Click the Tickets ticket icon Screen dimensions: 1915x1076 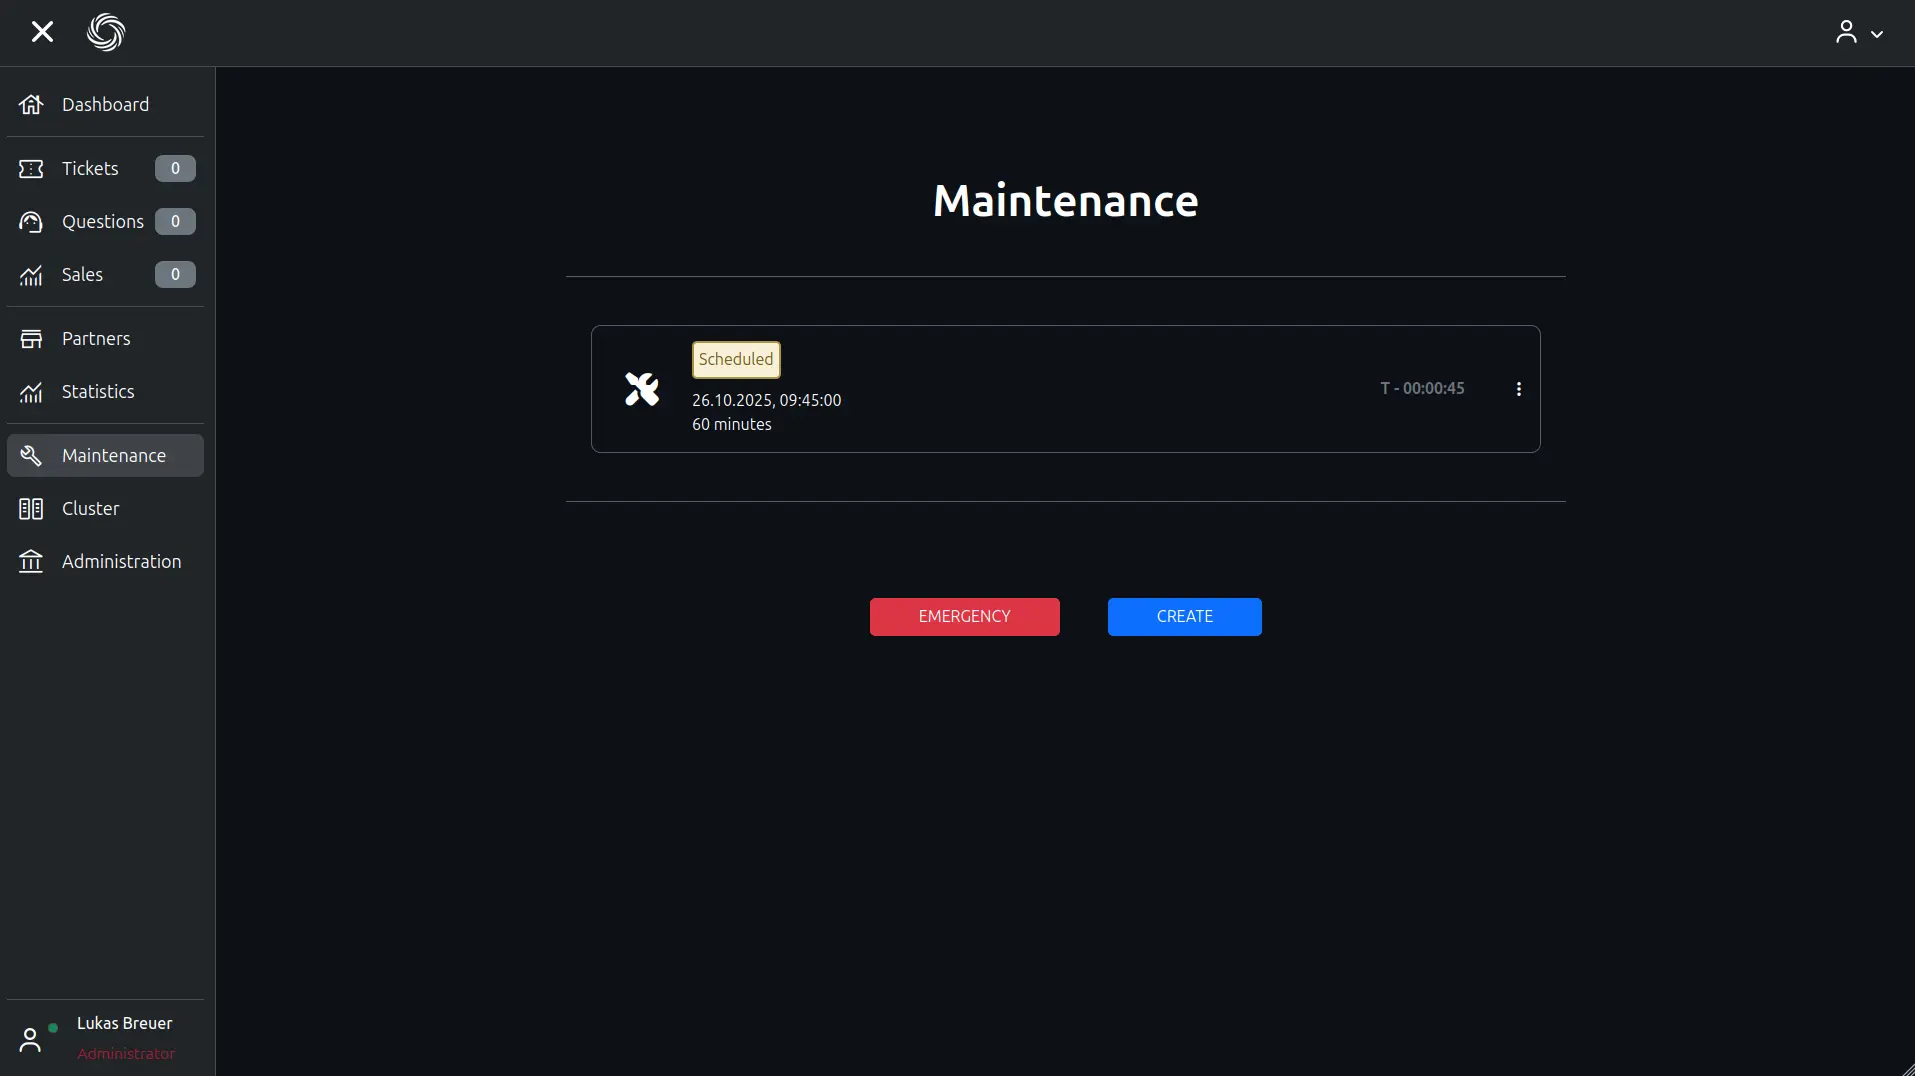[x=31, y=169]
